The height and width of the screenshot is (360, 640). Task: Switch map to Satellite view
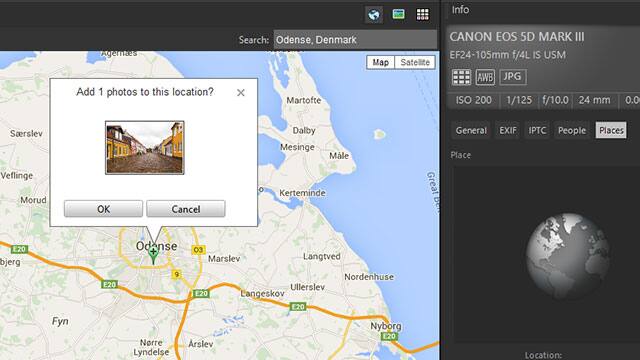pos(415,62)
